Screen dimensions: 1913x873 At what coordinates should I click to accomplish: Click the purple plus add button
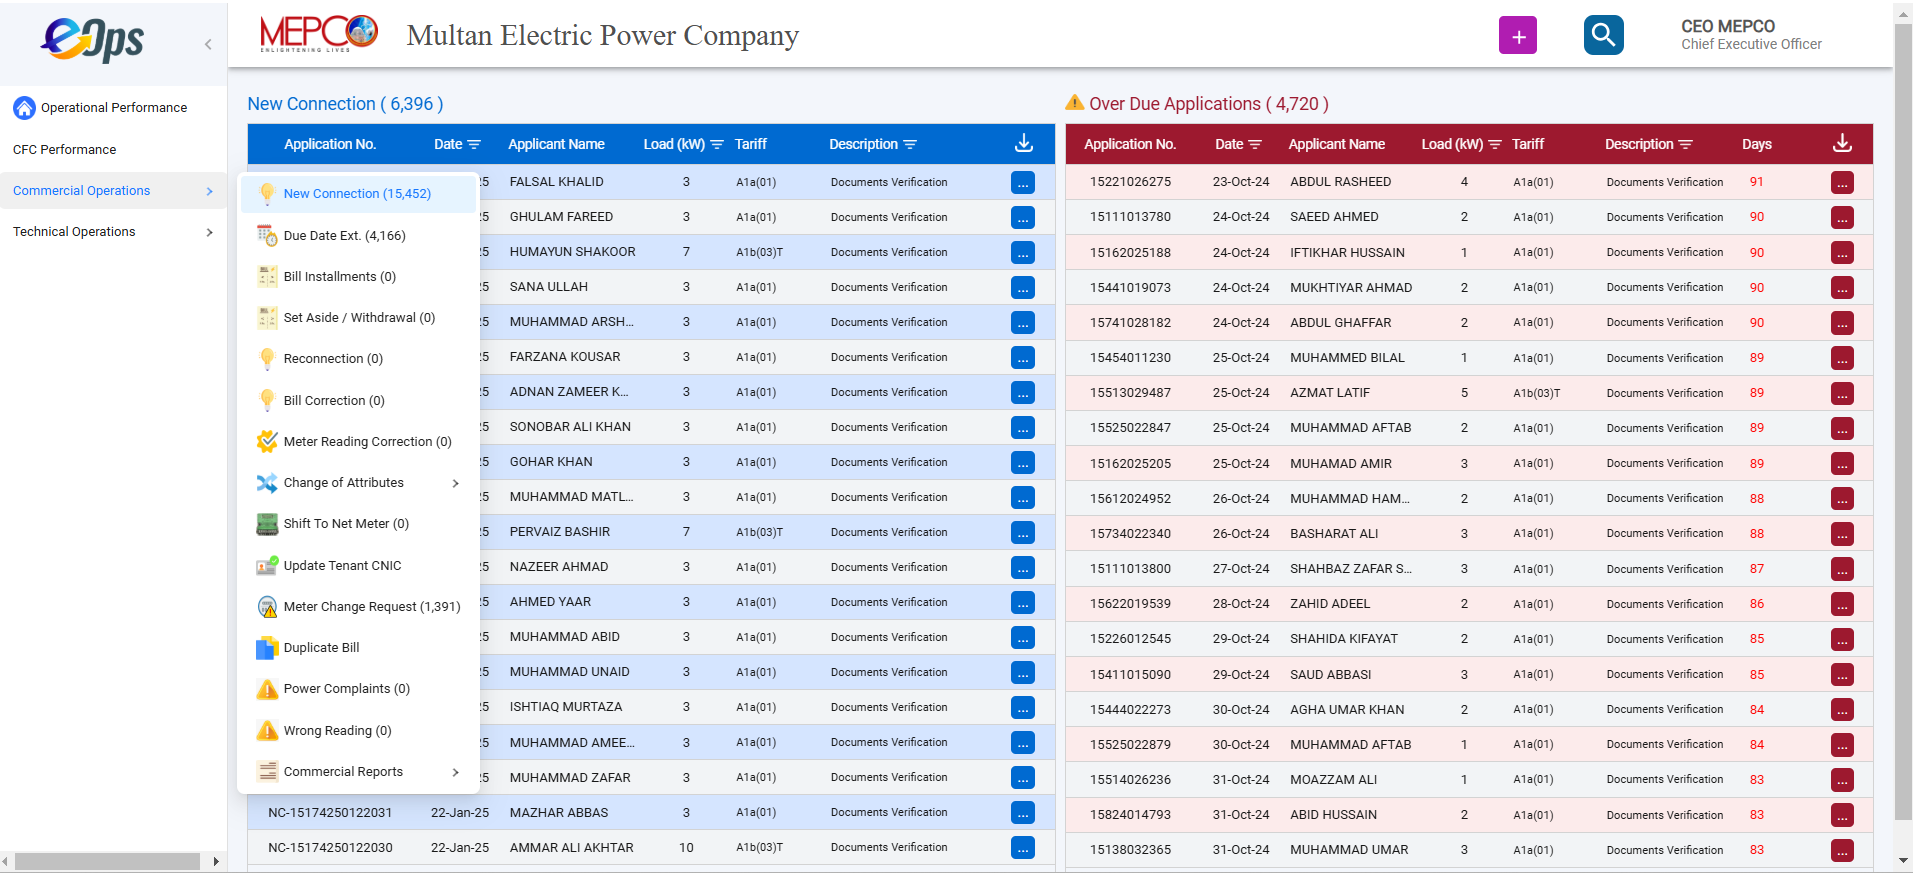1517,36
